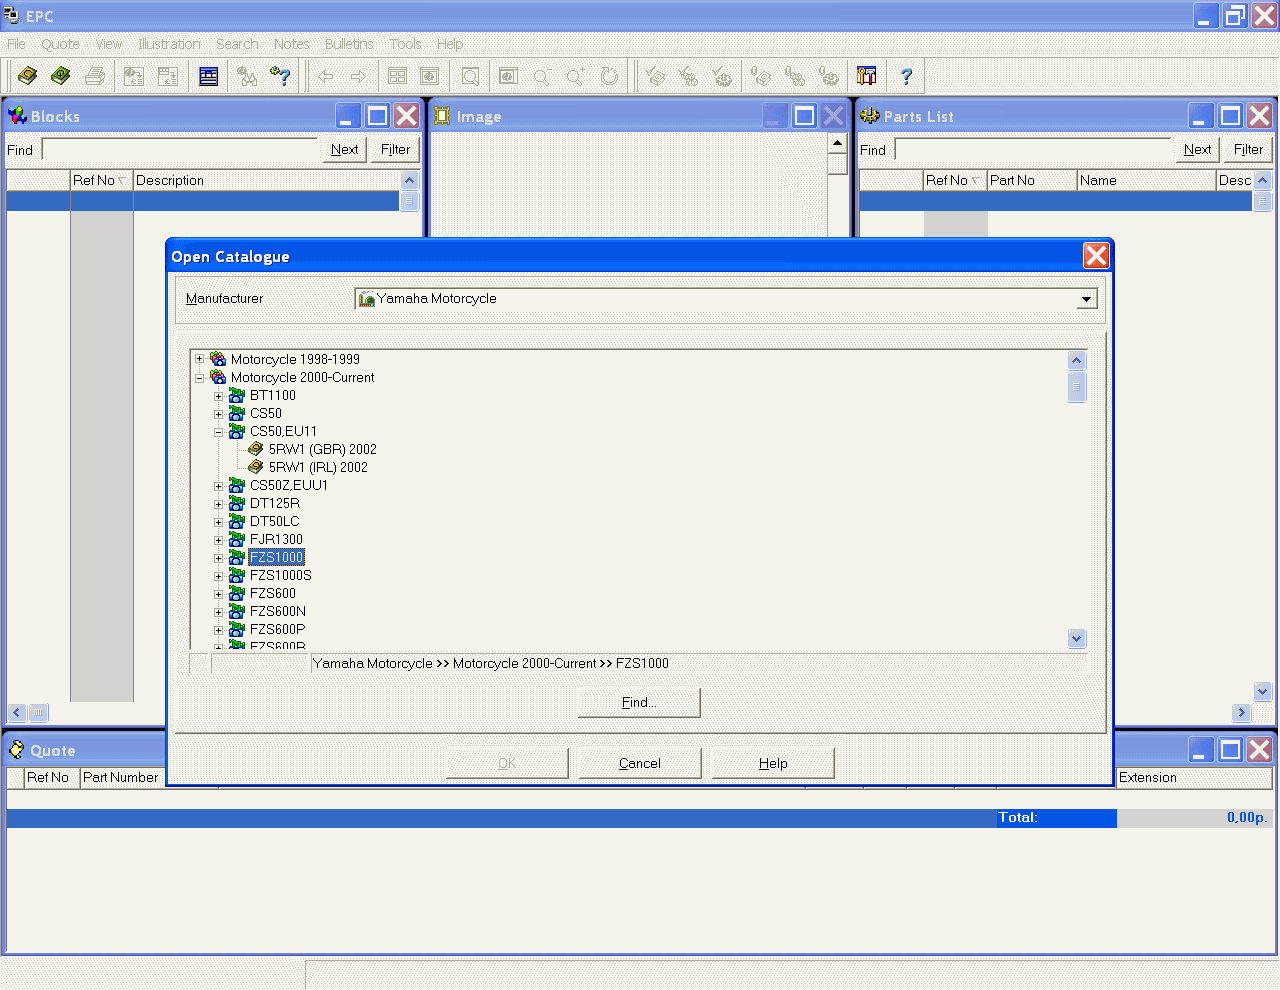Click the Image panel title icon
The image size is (1280, 990).
point(442,116)
